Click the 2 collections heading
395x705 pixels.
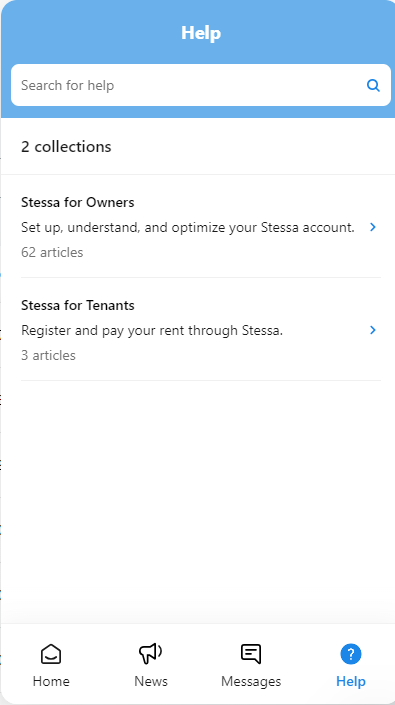click(x=66, y=147)
